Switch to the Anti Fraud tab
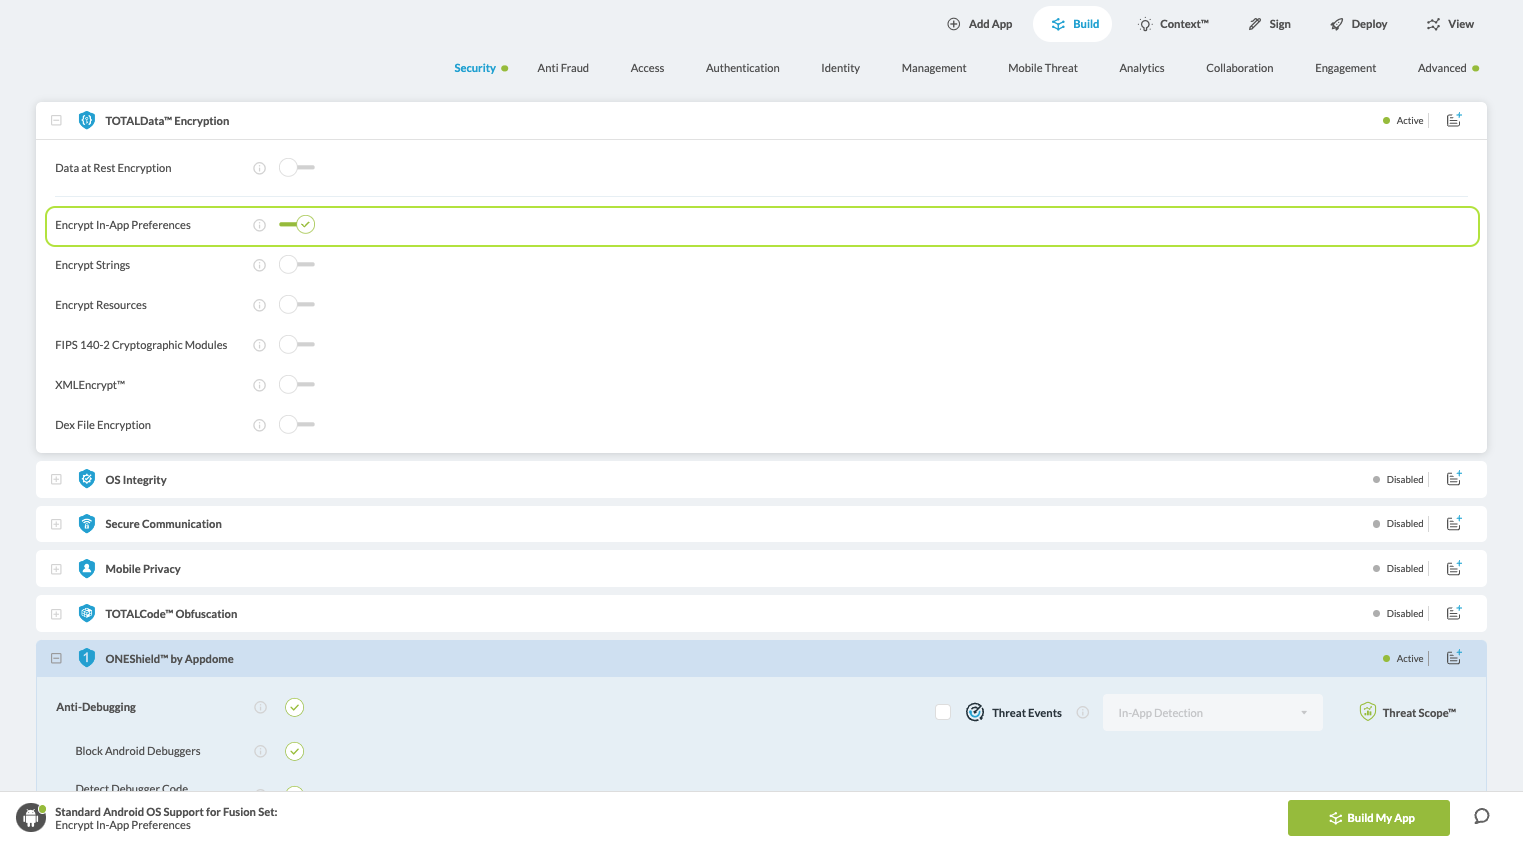The width and height of the screenshot is (1523, 844). click(x=562, y=68)
